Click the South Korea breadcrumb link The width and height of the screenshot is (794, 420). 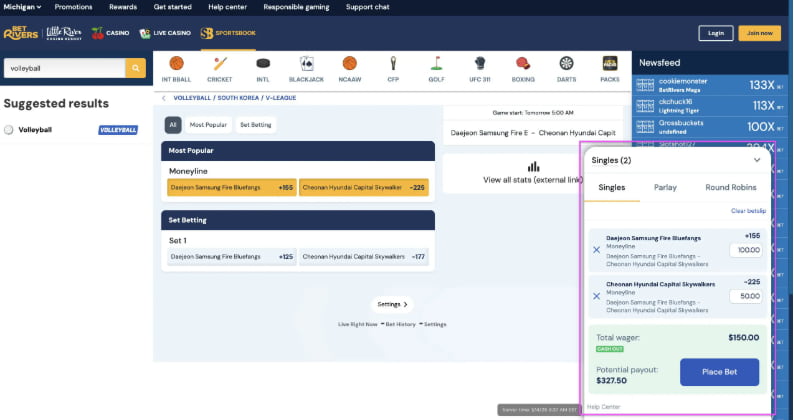[238, 98]
